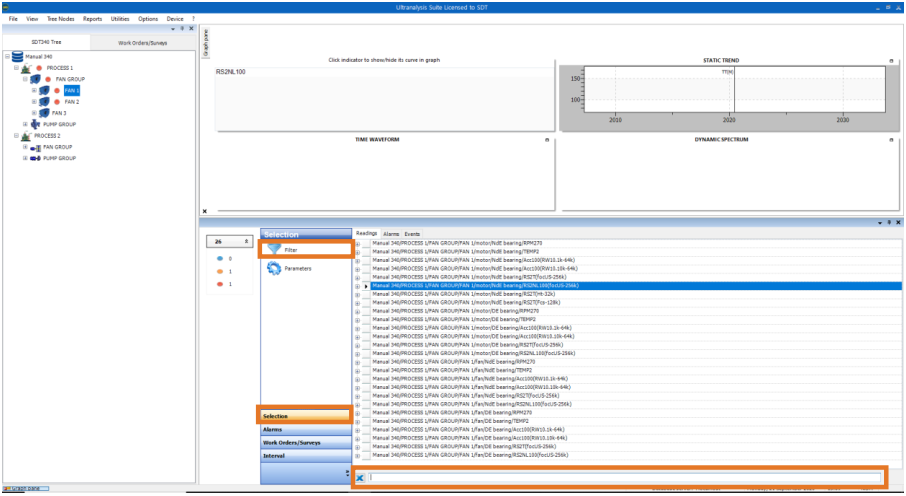Maximize the Static Trend graph panel
The height and width of the screenshot is (496, 906).
click(x=891, y=61)
